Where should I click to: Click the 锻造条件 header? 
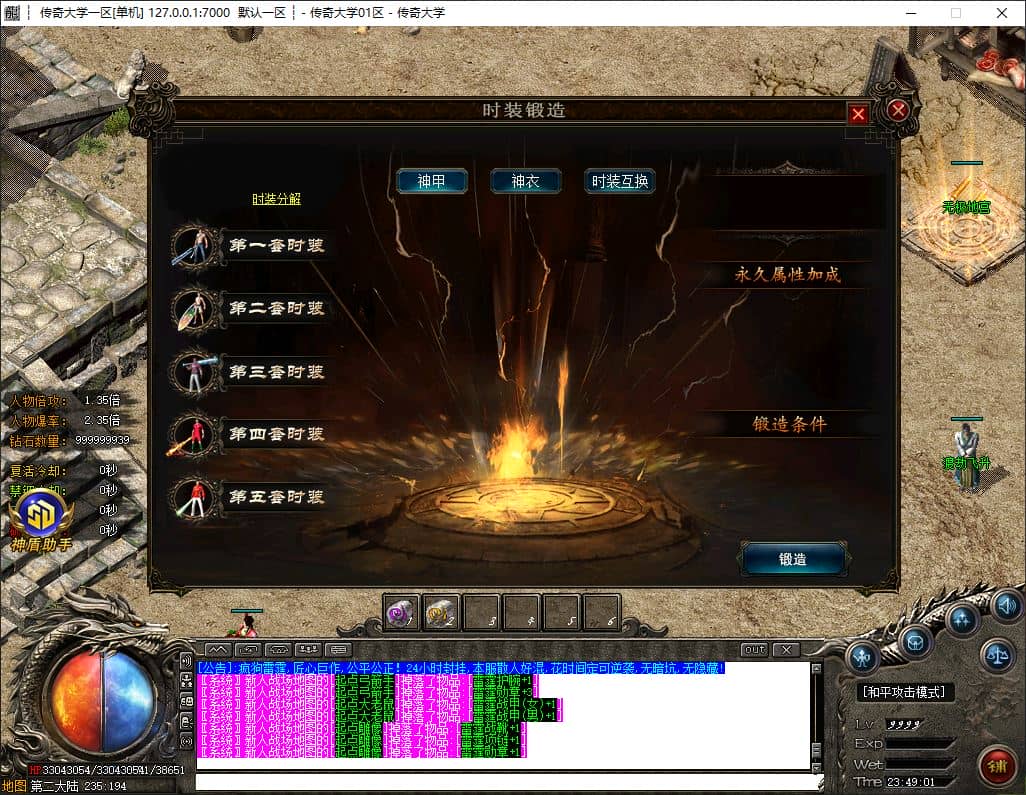pos(790,424)
